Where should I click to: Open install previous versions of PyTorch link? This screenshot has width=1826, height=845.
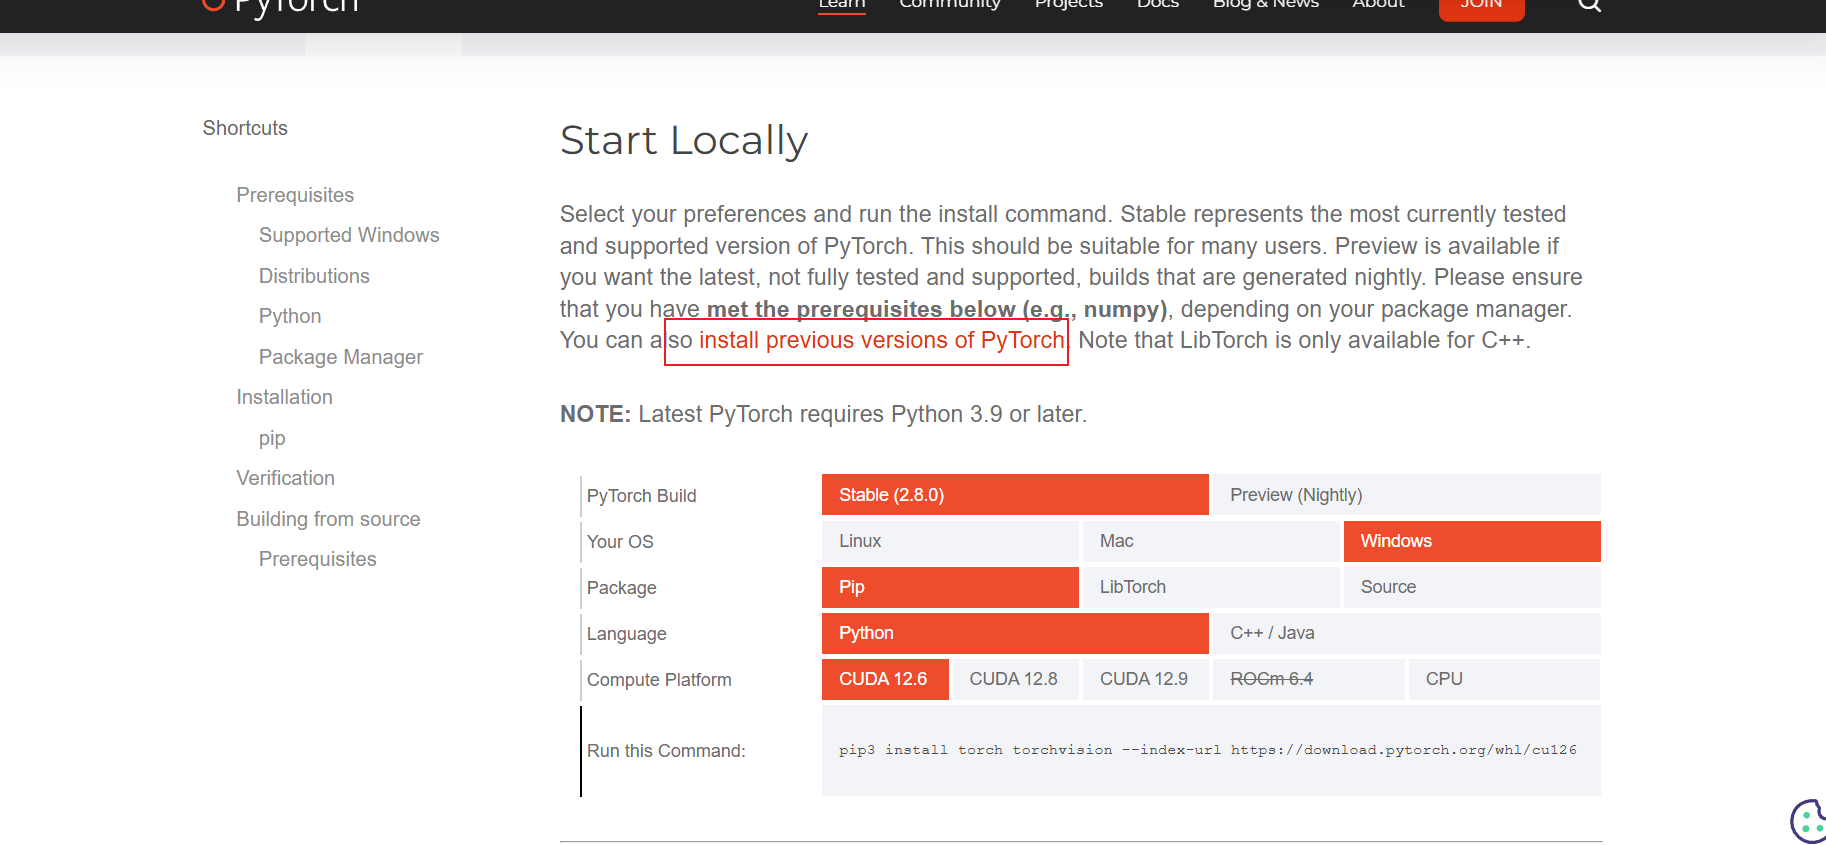[882, 341]
